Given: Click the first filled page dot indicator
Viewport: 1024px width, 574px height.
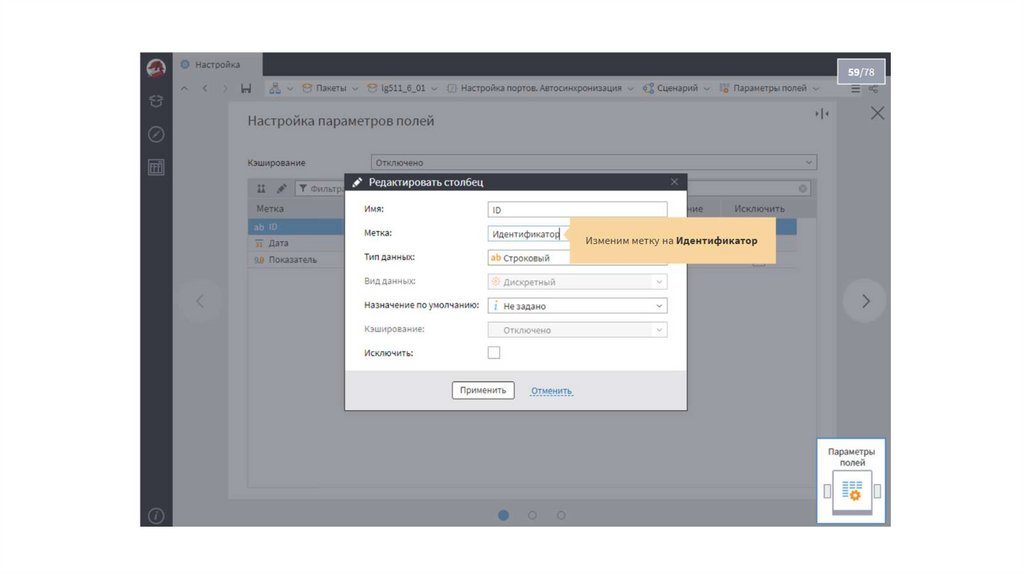Looking at the screenshot, I should pos(504,515).
